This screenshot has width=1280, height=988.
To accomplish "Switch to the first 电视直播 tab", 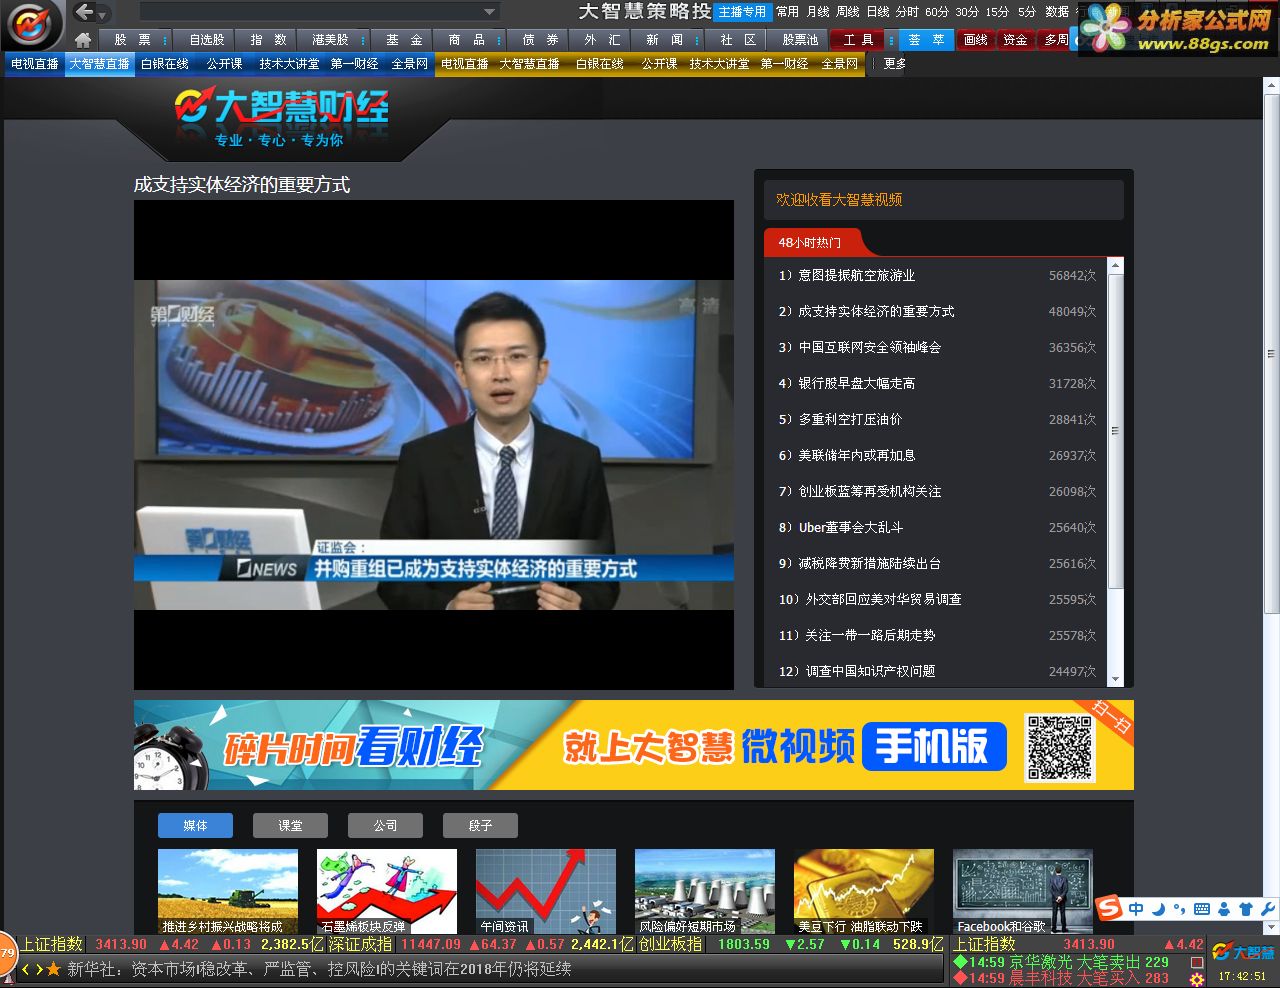I will 35,63.
